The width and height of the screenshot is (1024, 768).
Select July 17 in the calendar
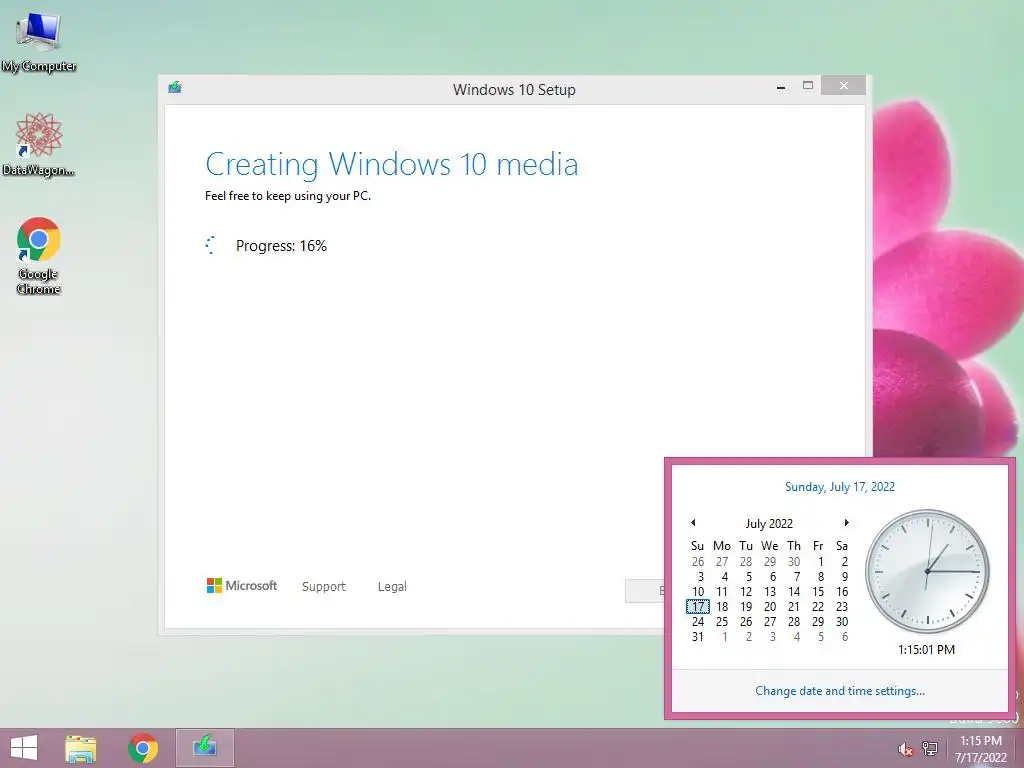coord(697,607)
